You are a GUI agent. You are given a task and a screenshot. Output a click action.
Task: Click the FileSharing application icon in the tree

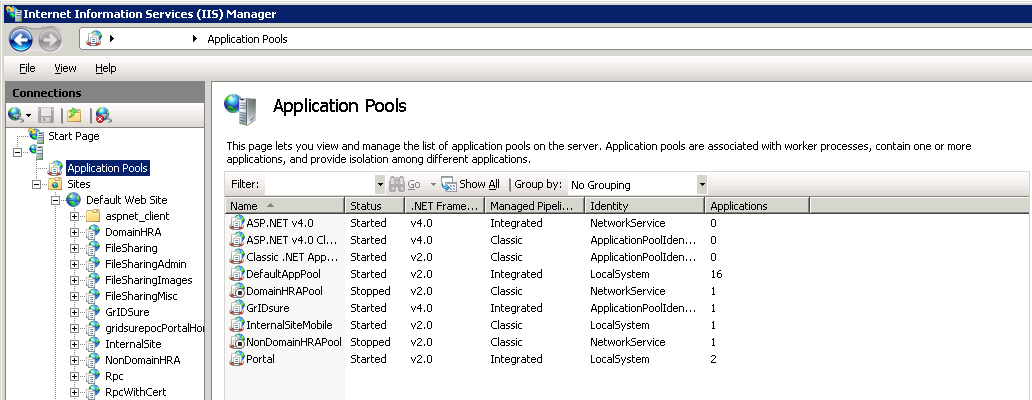tap(93, 248)
